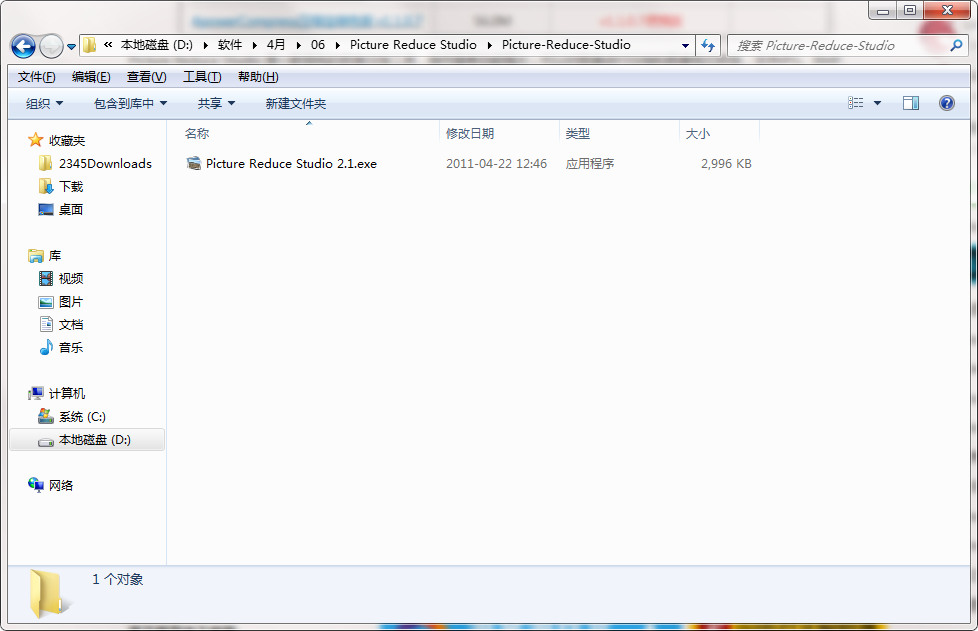
Task: Click the Picture Reduce Studio exe icon
Action: [194, 163]
